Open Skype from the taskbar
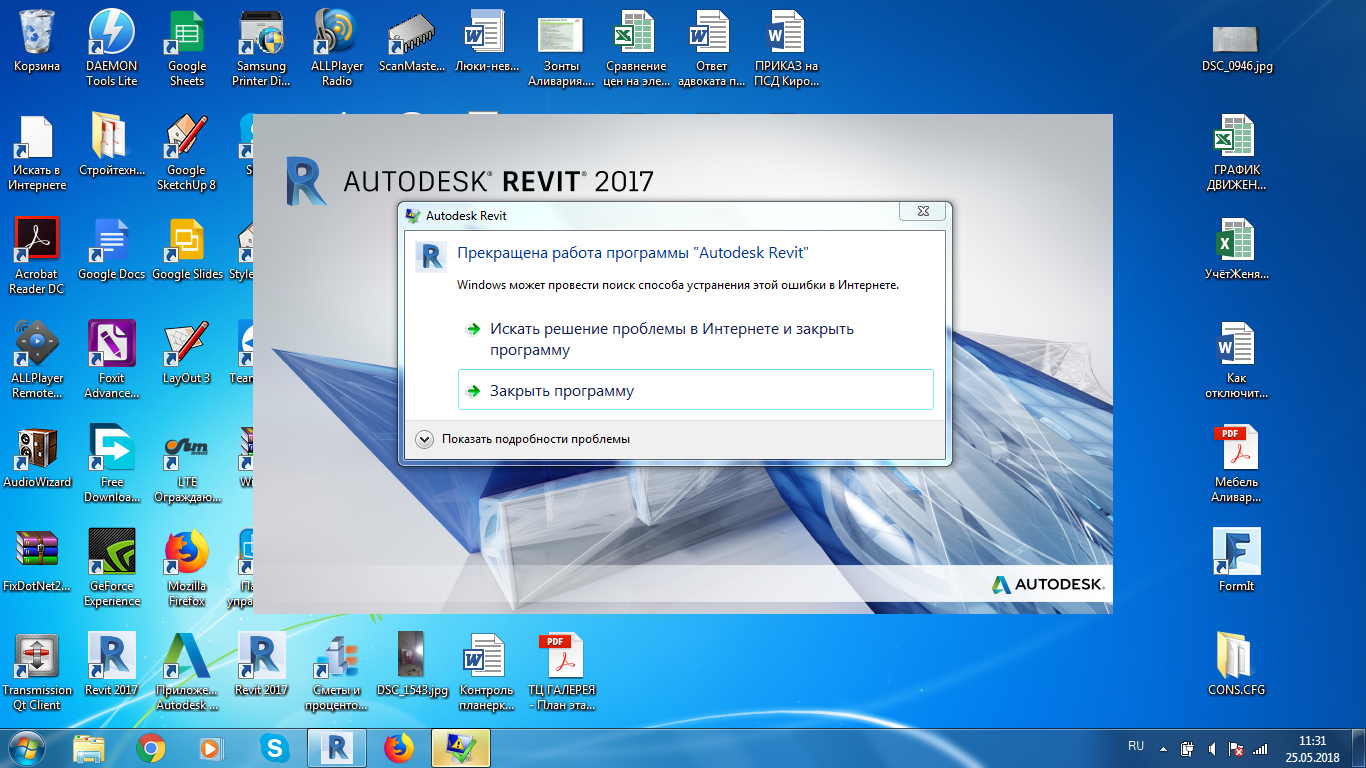Screen dimensions: 1366x768 point(273,747)
